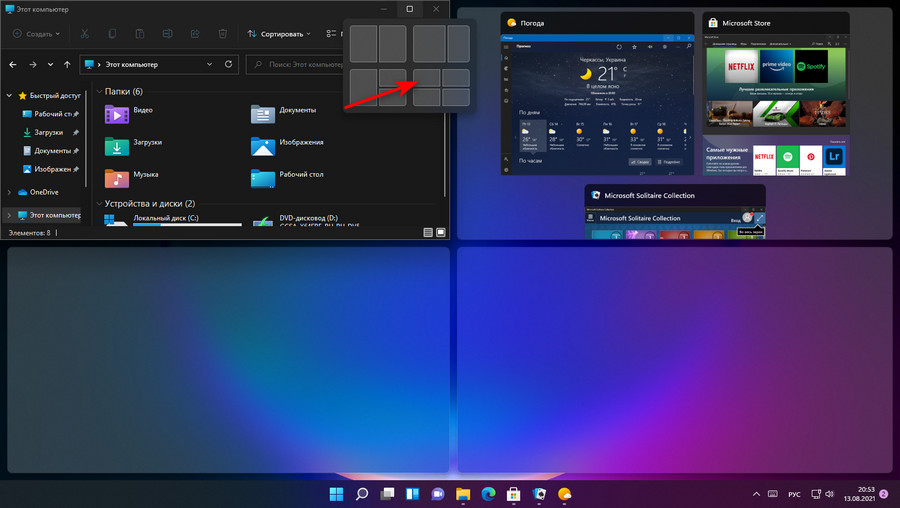The width and height of the screenshot is (900, 508).
Task: Open Solitaire cards icon on taskbar
Action: coord(539,494)
